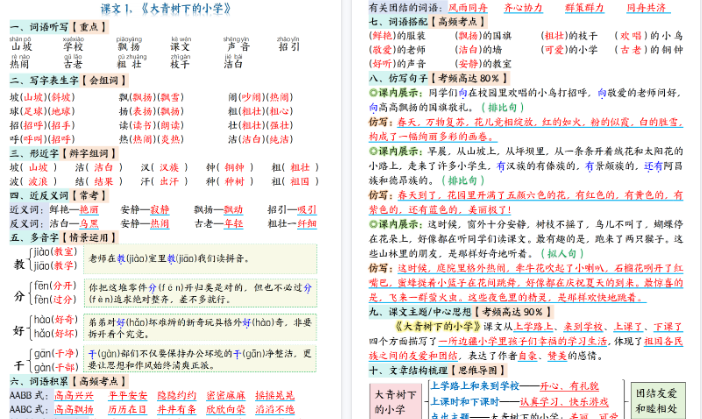Click the tag 【常考】

(x=90, y=196)
